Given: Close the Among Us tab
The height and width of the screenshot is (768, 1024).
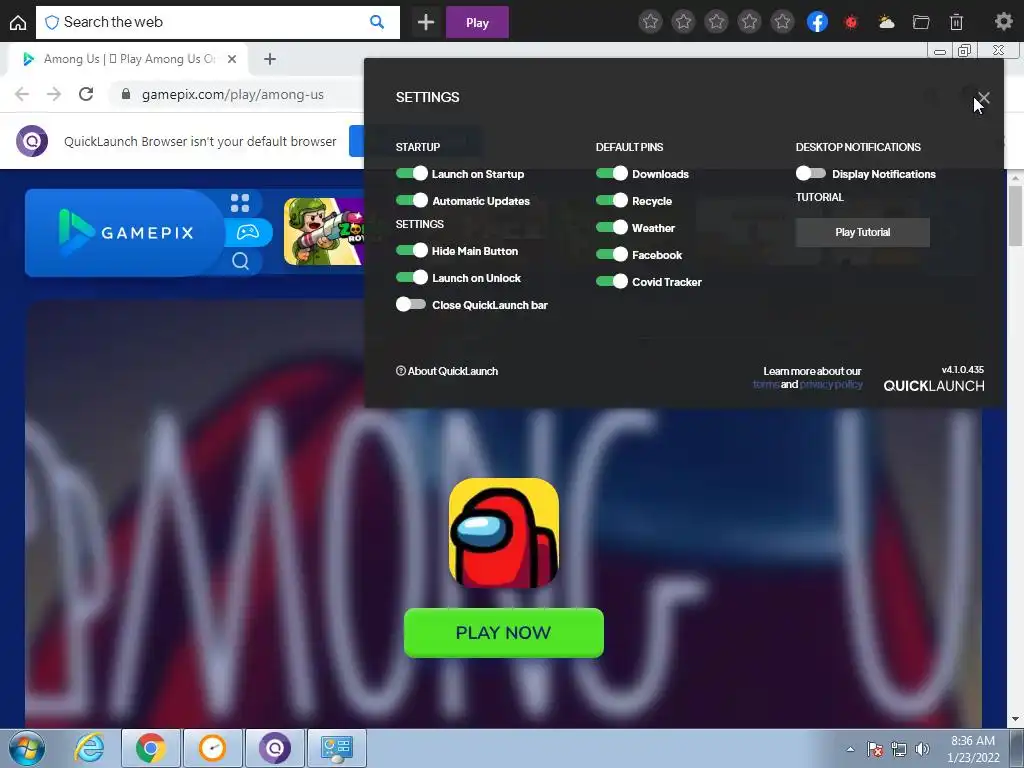Looking at the screenshot, I should (x=232, y=59).
